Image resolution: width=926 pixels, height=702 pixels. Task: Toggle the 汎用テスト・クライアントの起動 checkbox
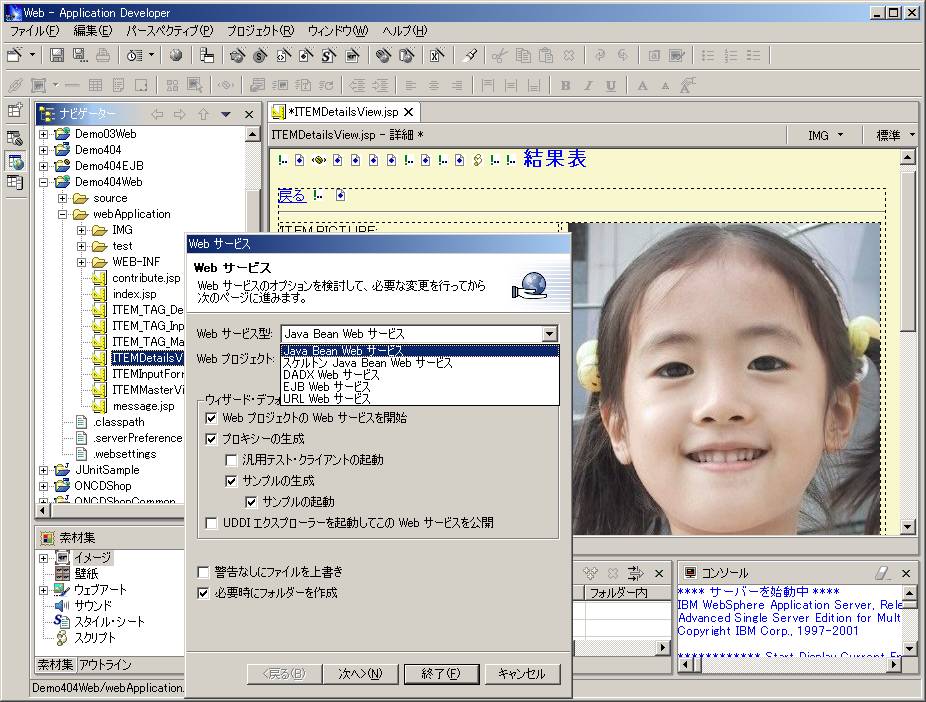(231, 460)
